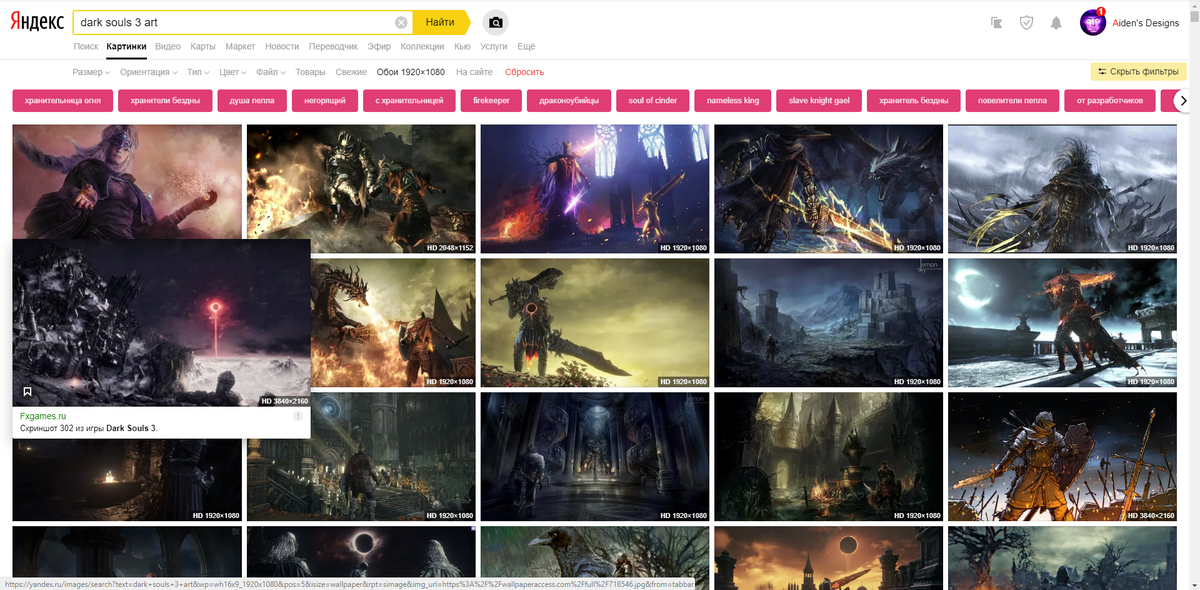1200x590 pixels.
Task: Open the Кью tab
Action: [x=462, y=46]
